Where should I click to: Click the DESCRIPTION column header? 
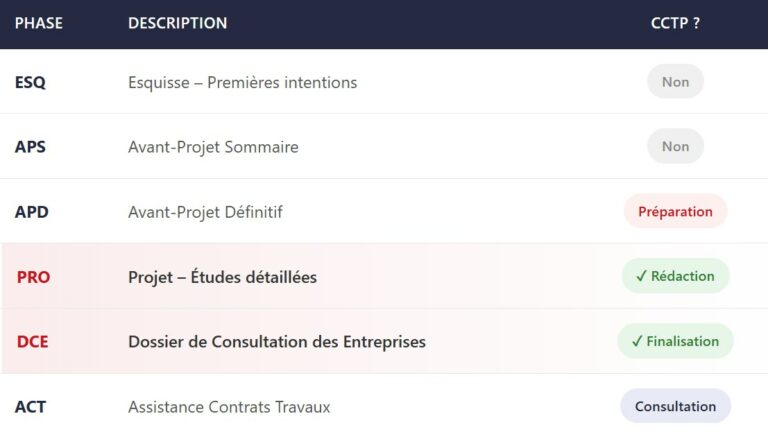pyautogui.click(x=177, y=23)
